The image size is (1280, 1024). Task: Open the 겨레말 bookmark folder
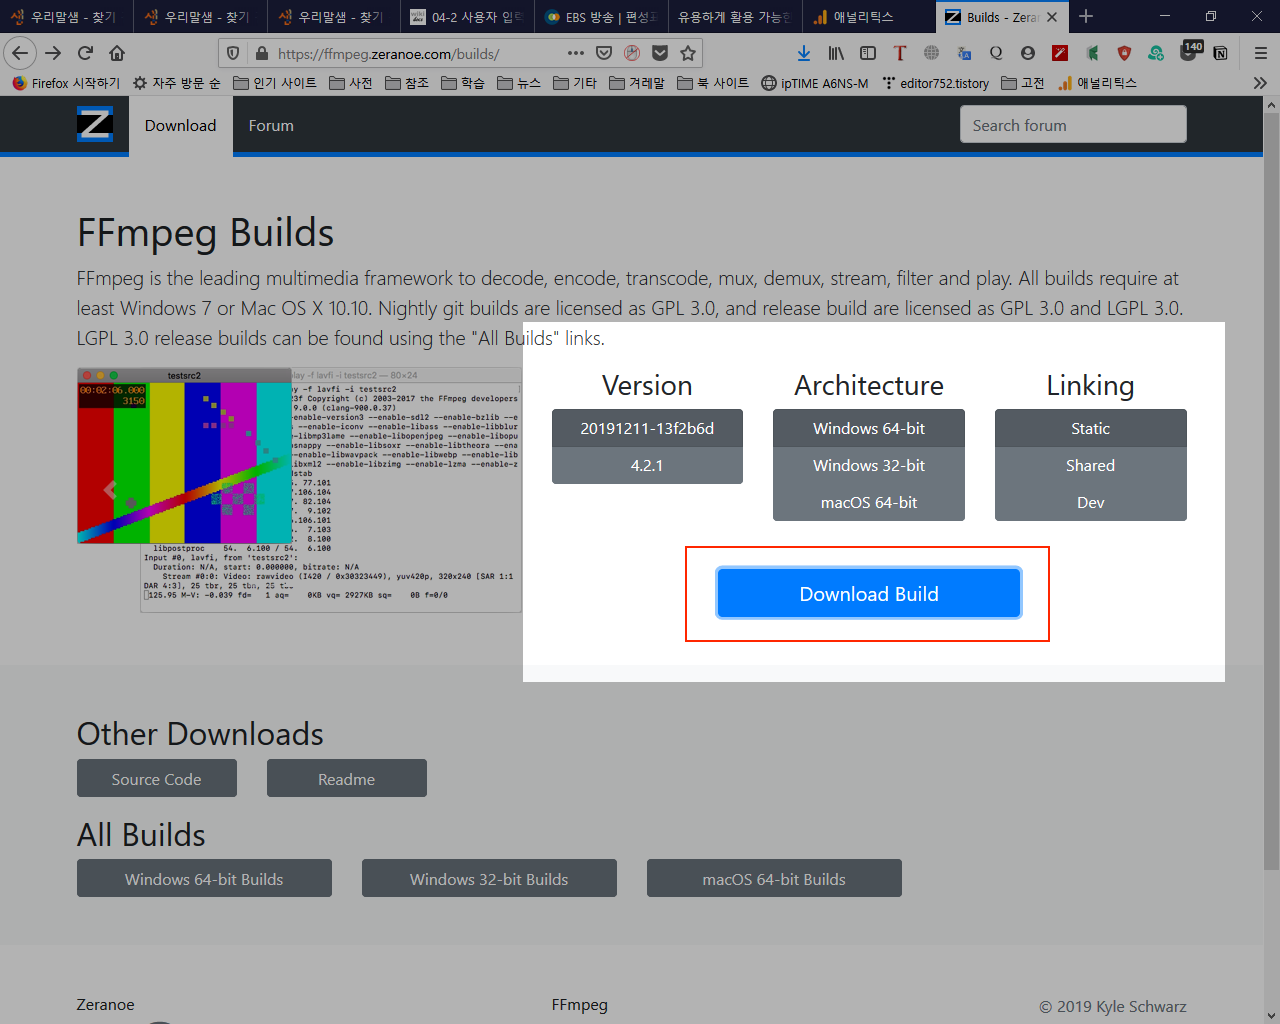637,83
